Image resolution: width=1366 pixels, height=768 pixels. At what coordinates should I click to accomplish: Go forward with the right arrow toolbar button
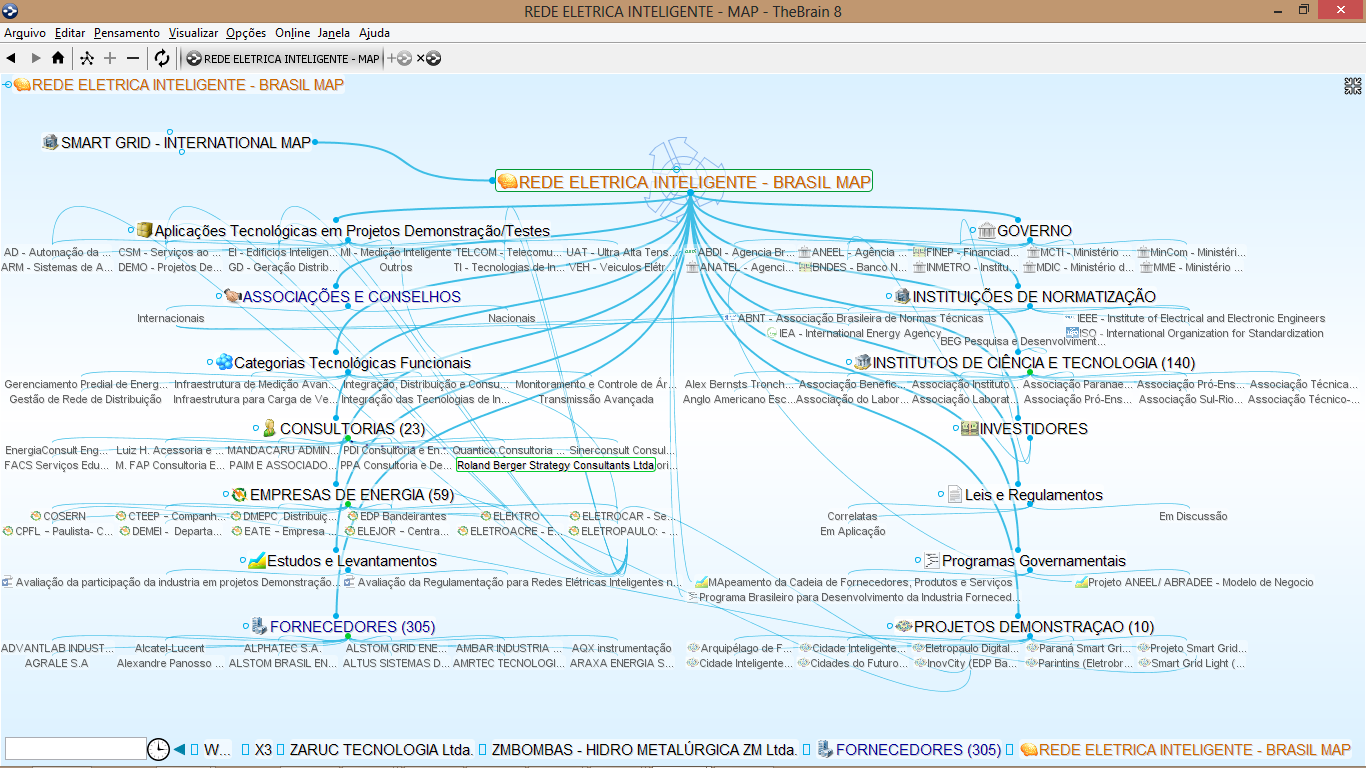36,59
